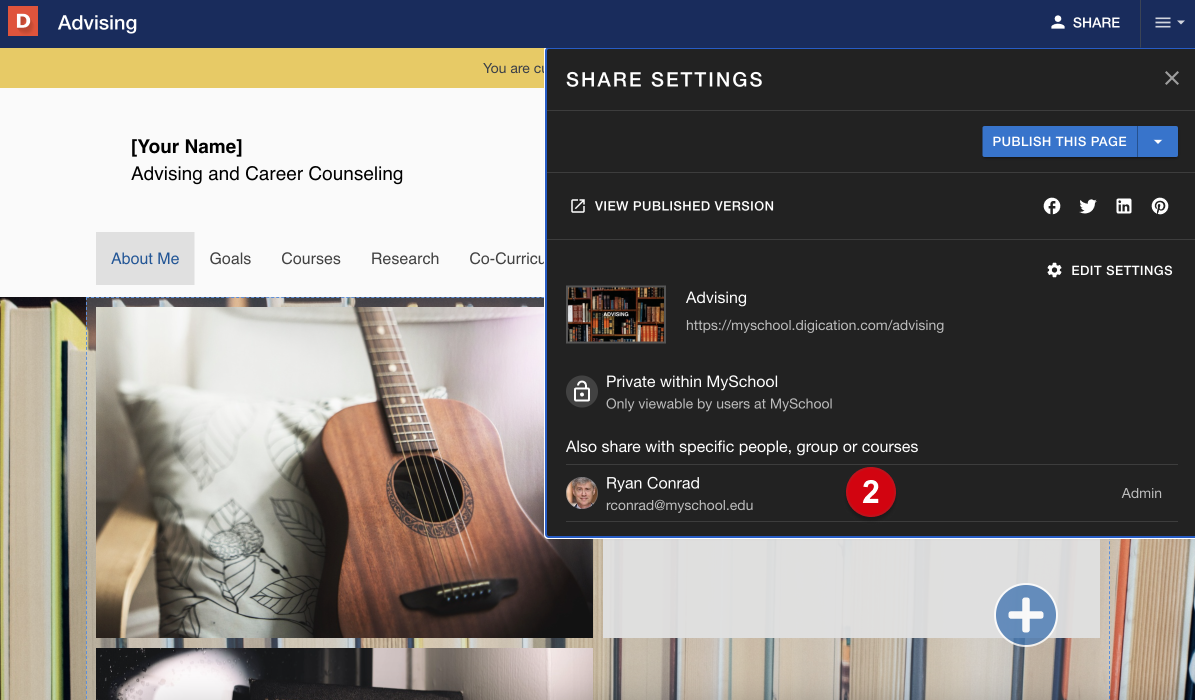Click the Admin role label

click(1141, 493)
